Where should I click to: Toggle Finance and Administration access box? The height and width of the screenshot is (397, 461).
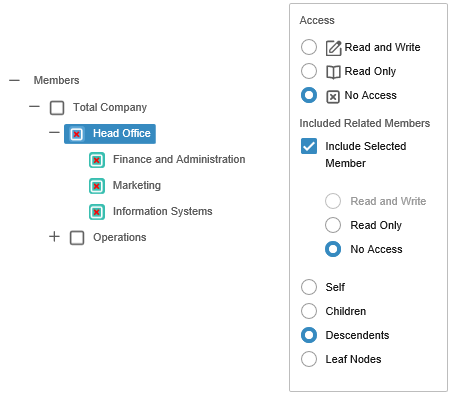pyautogui.click(x=97, y=160)
